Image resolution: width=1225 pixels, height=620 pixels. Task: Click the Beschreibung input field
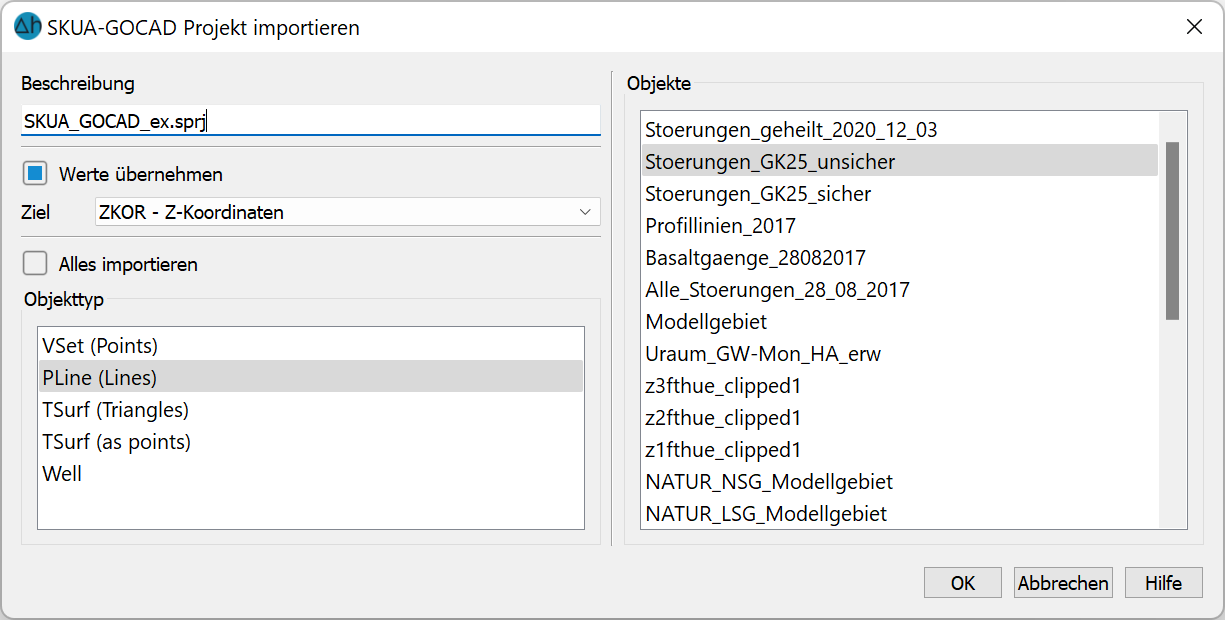point(311,121)
